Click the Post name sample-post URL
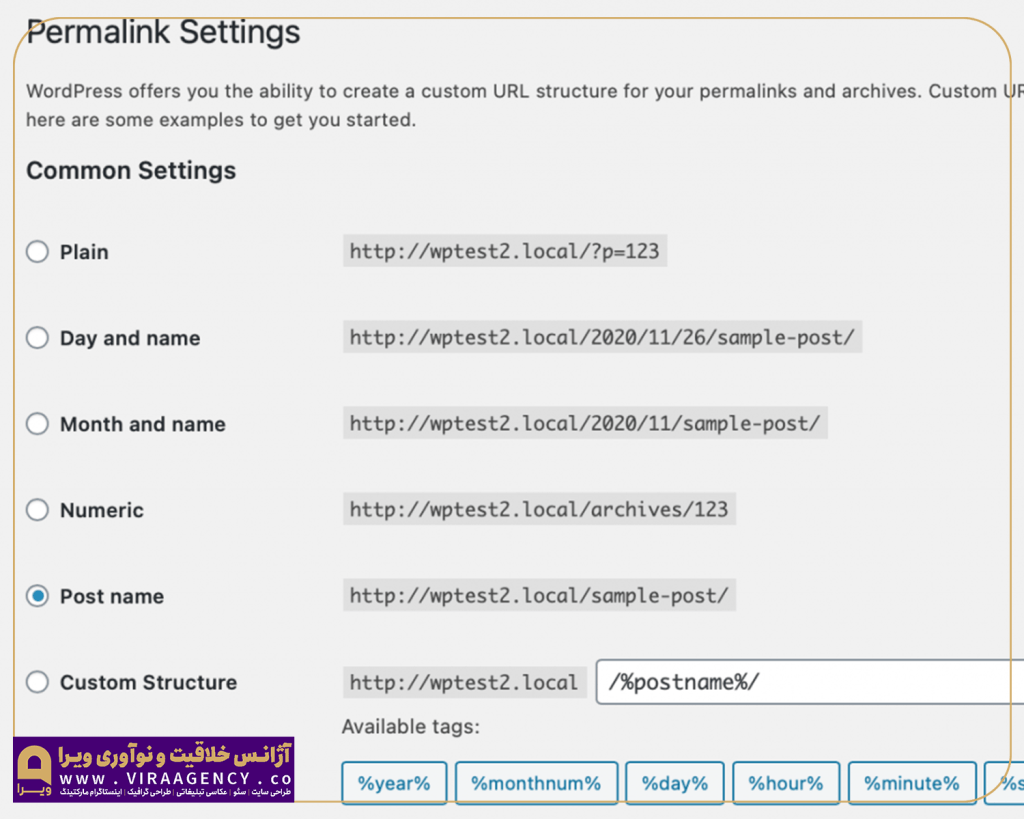Viewport: 1024px width, 819px height. [539, 596]
